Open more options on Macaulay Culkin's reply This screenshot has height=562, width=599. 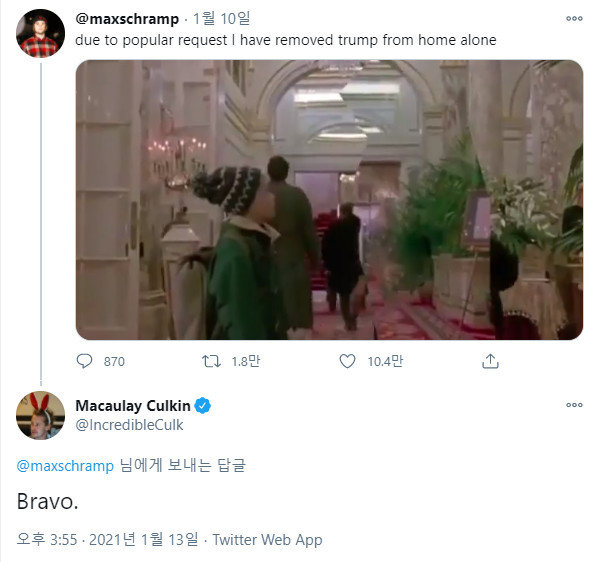[574, 405]
